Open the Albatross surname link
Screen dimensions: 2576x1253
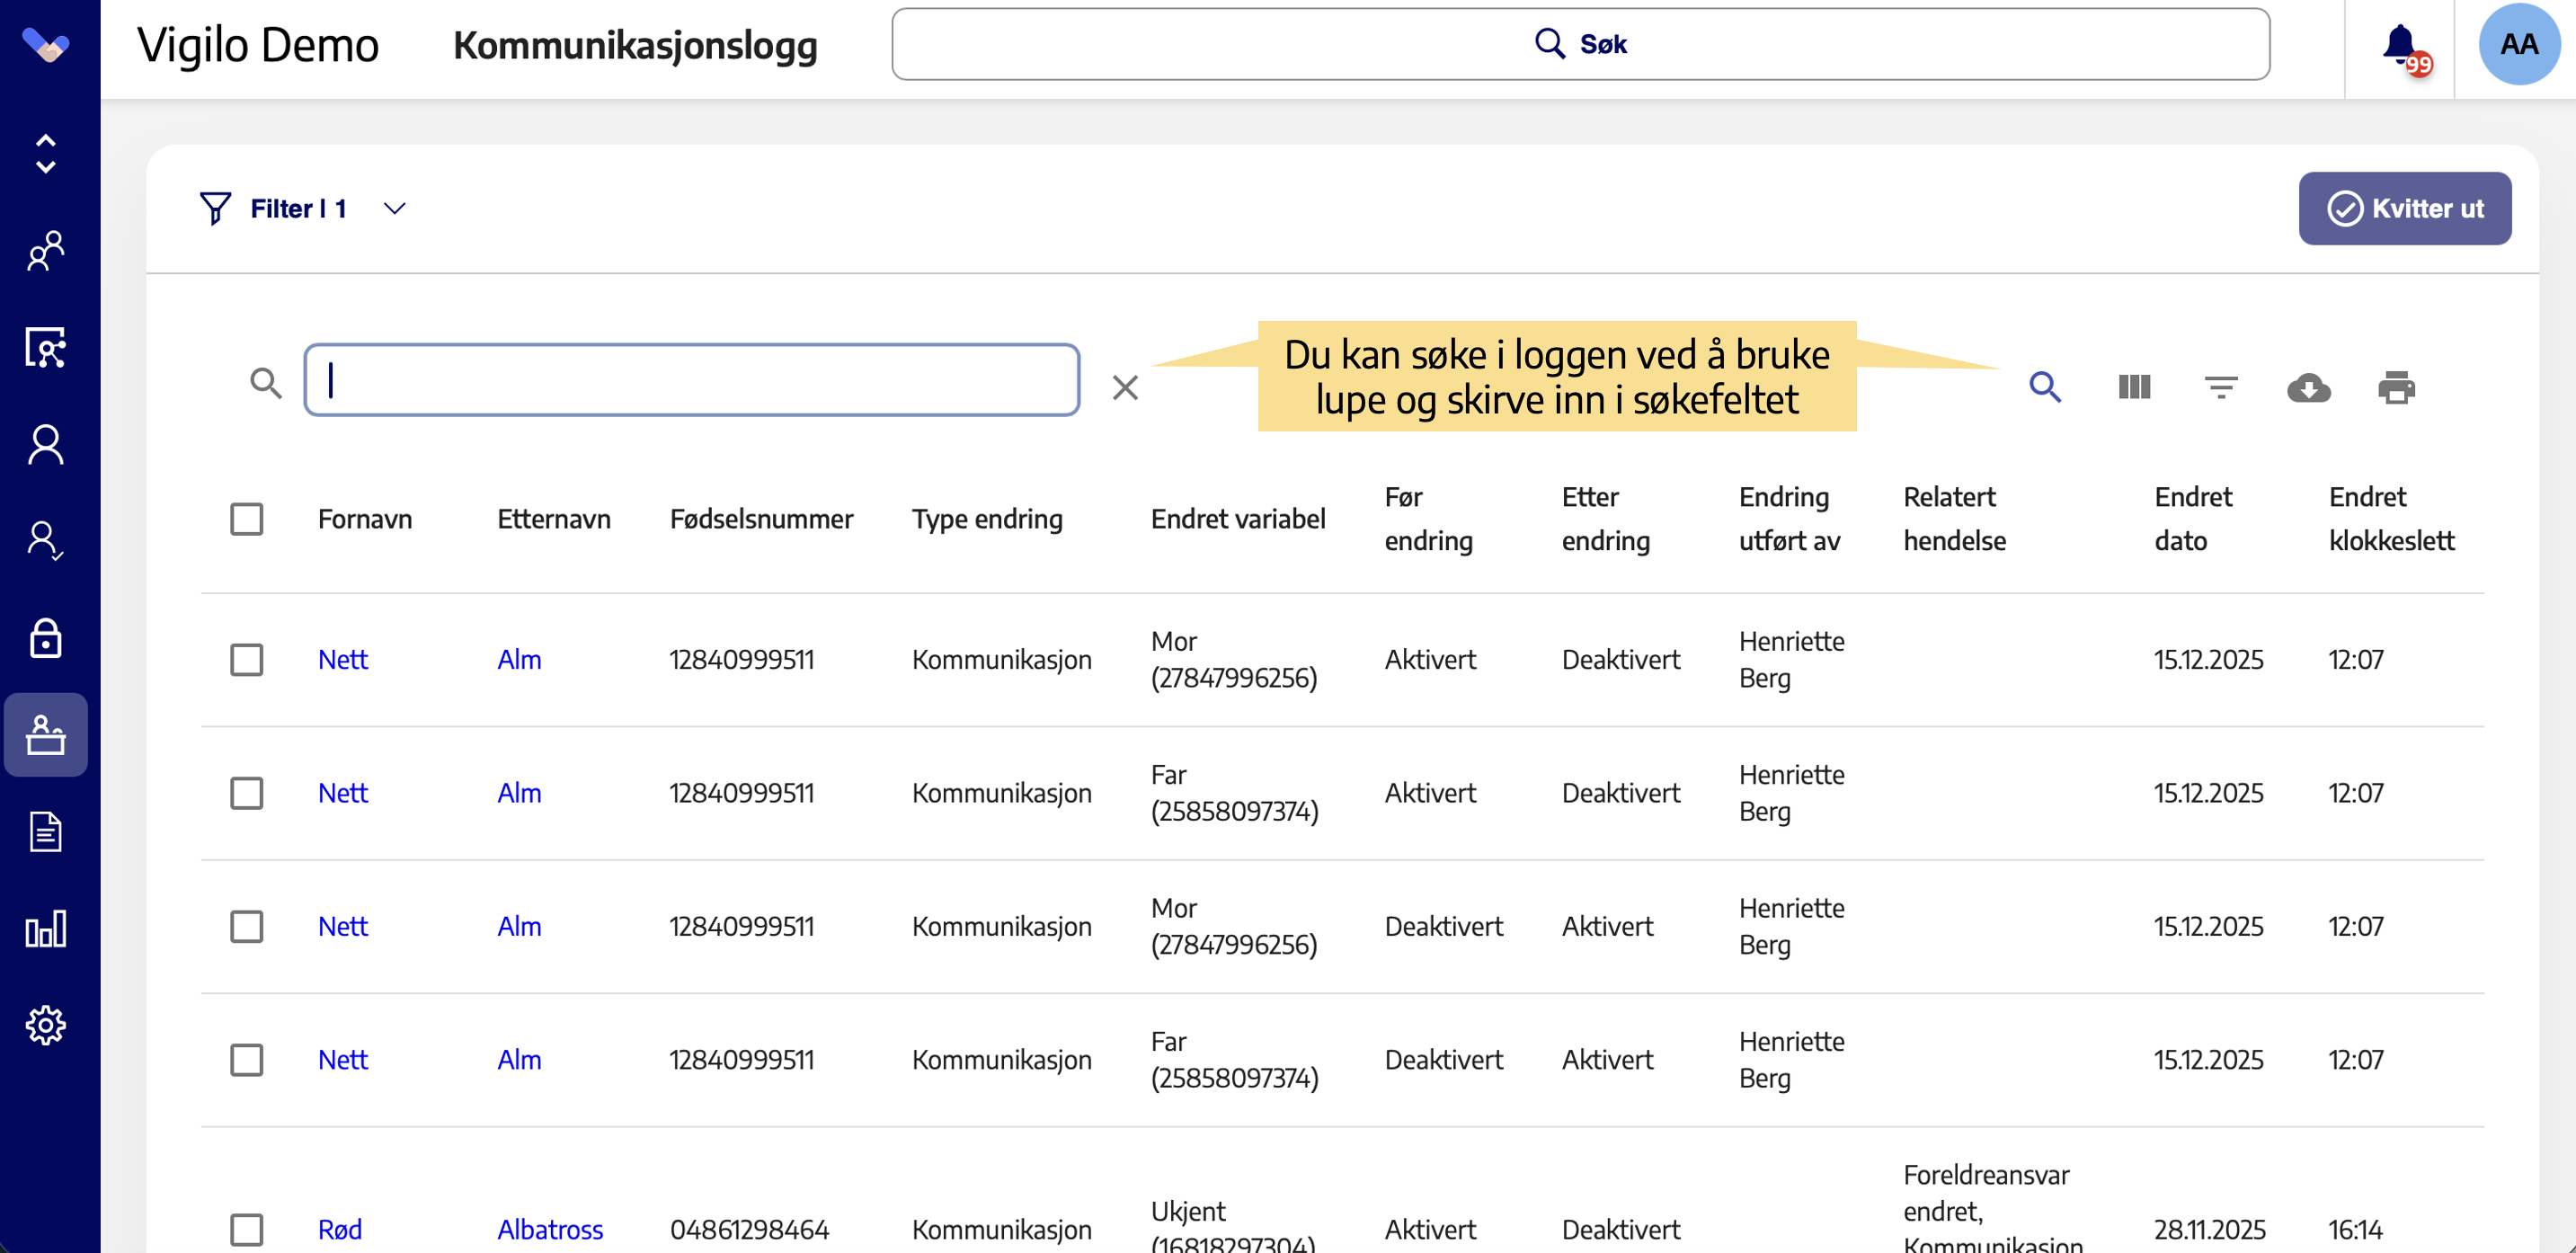(550, 1230)
